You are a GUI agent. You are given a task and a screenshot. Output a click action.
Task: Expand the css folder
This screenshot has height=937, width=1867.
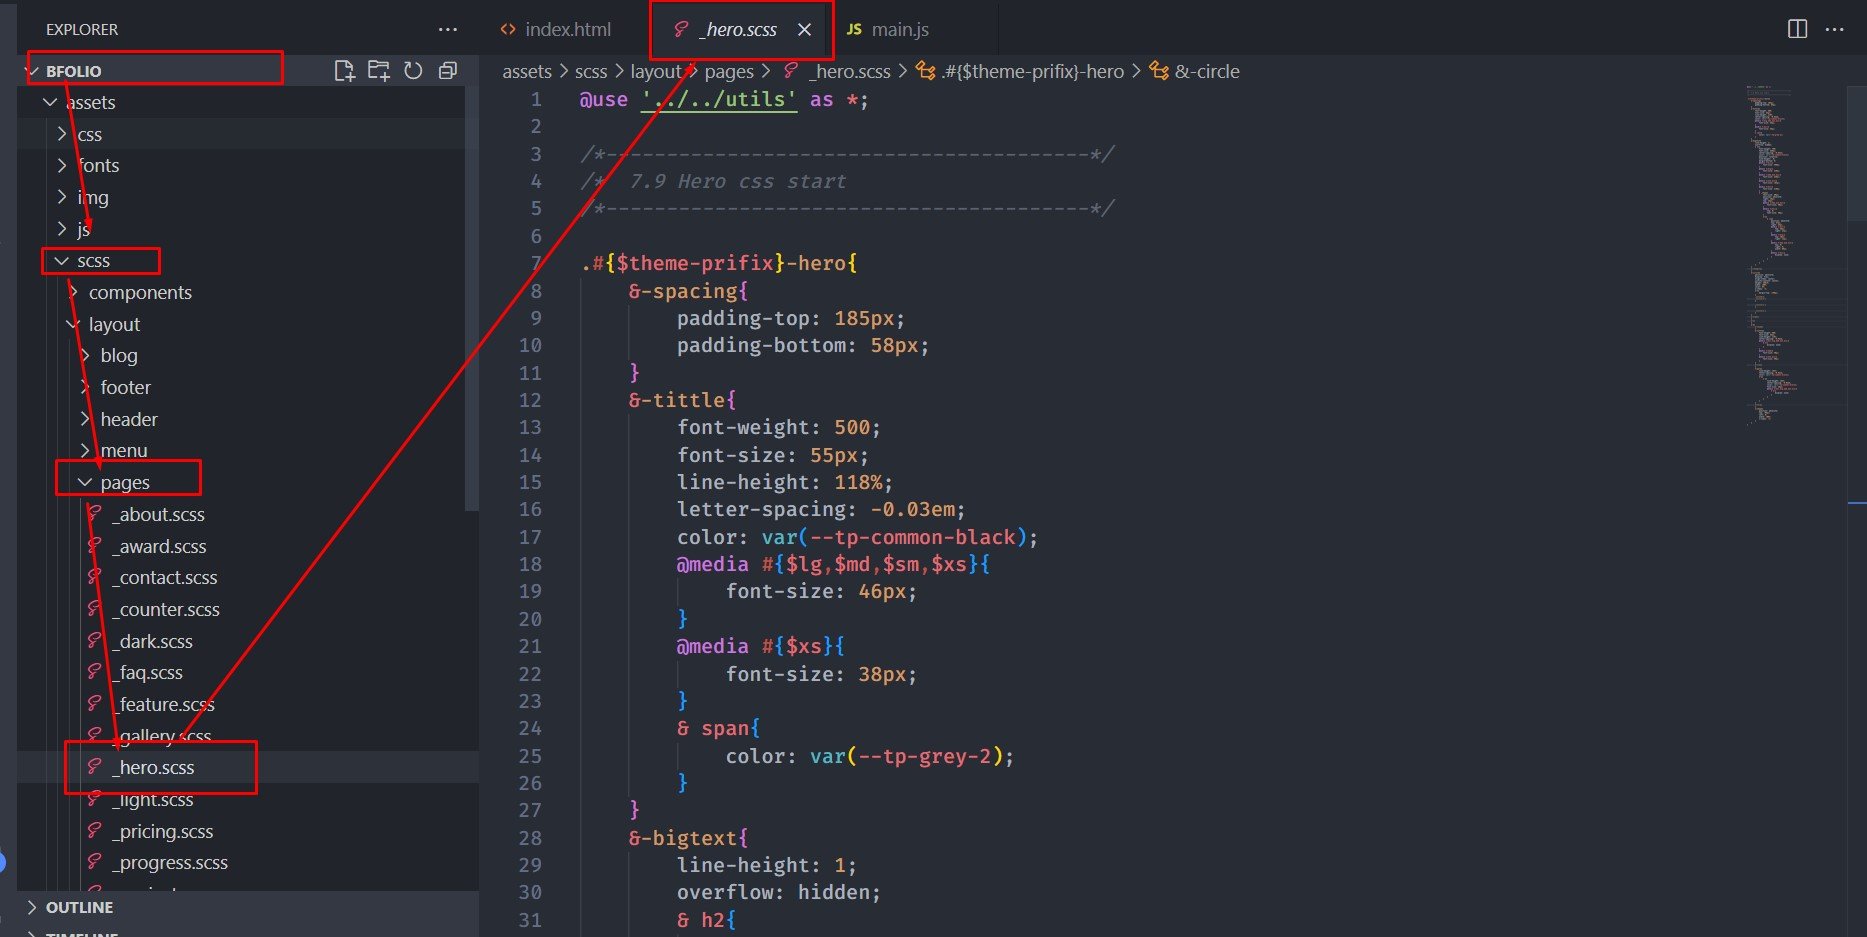coord(90,134)
